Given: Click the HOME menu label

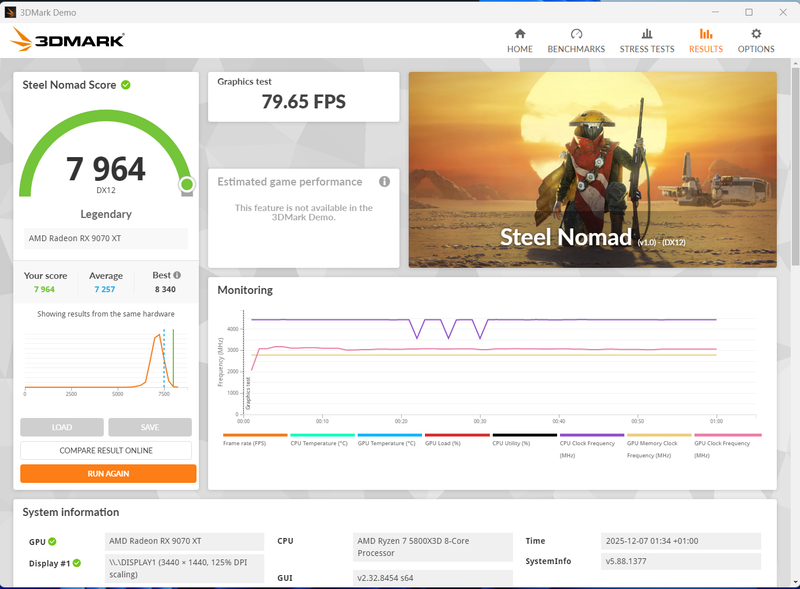Looking at the screenshot, I should click(x=520, y=49).
